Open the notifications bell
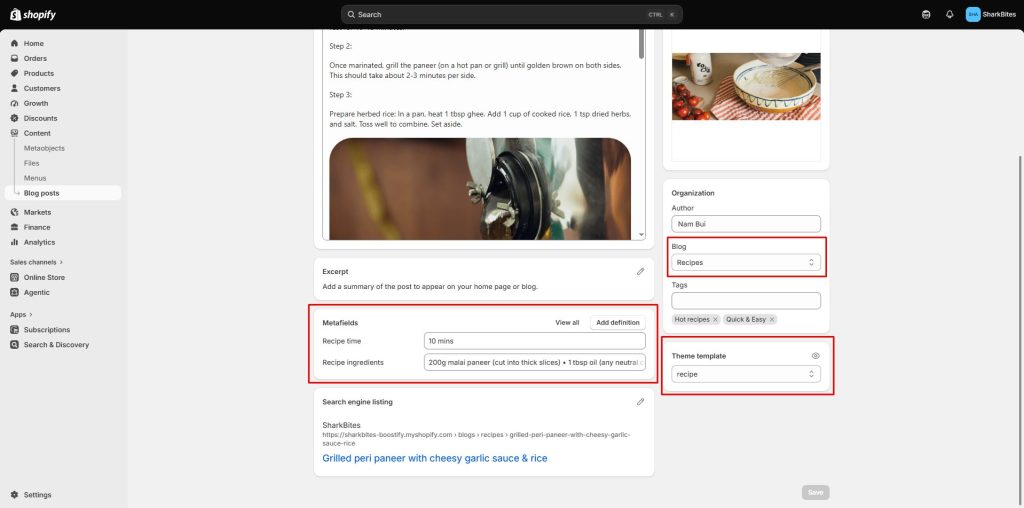 [x=950, y=14]
